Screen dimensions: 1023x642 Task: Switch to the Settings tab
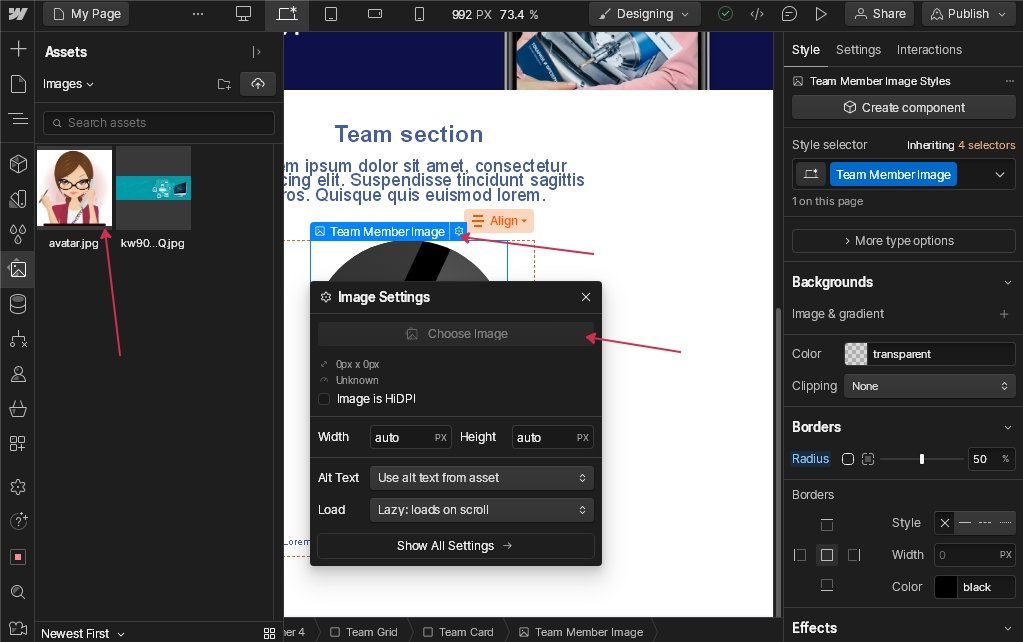pos(858,50)
